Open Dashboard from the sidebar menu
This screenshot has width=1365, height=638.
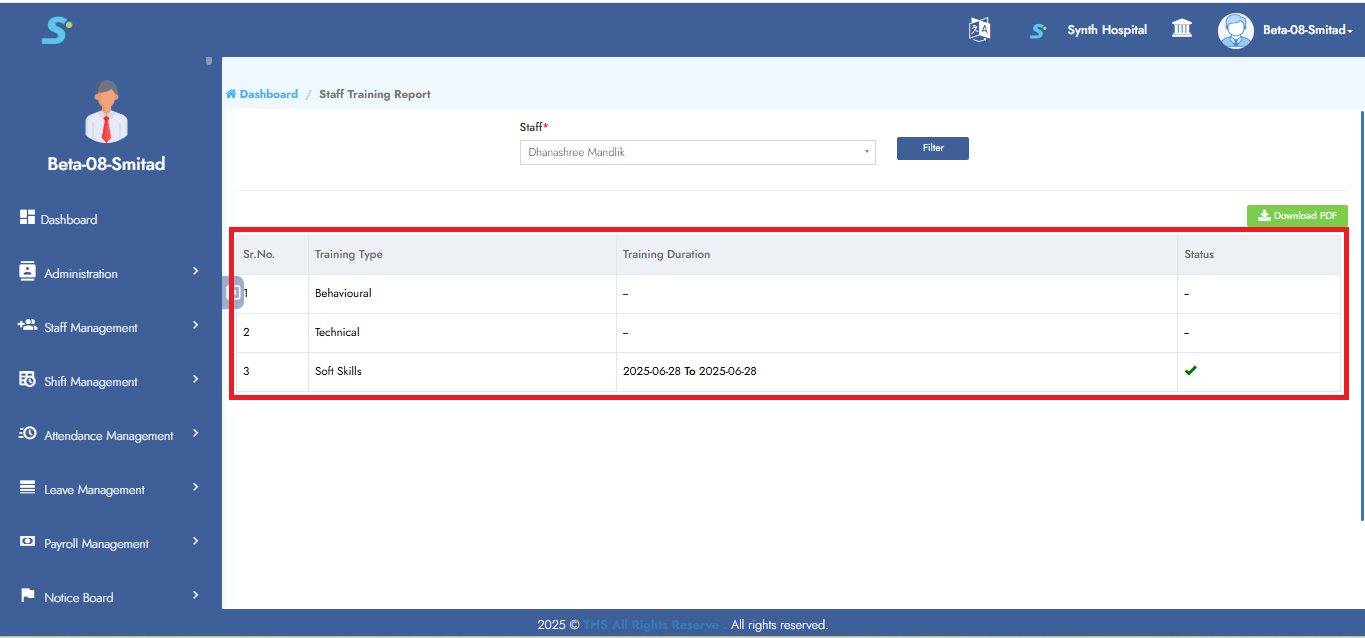(x=69, y=220)
